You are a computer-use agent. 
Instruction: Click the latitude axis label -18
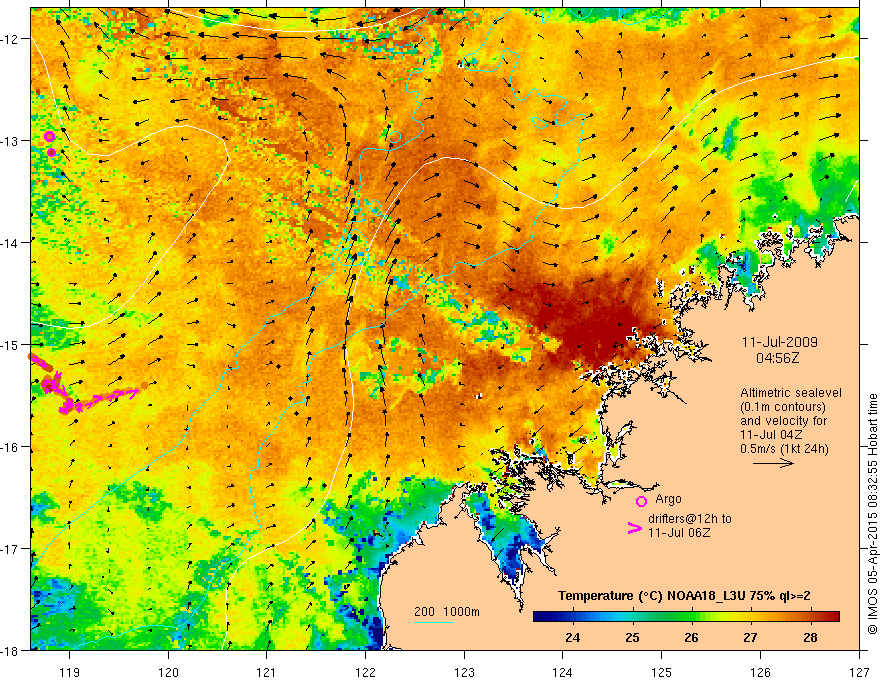click(13, 650)
